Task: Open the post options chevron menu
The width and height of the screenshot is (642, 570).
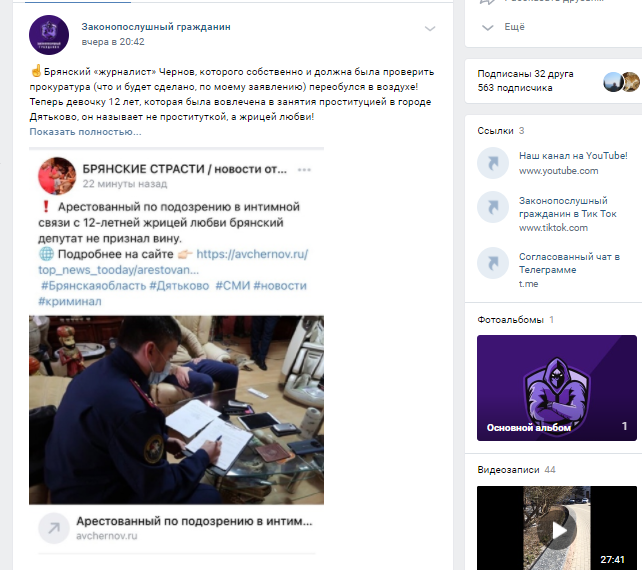Action: coord(430,29)
